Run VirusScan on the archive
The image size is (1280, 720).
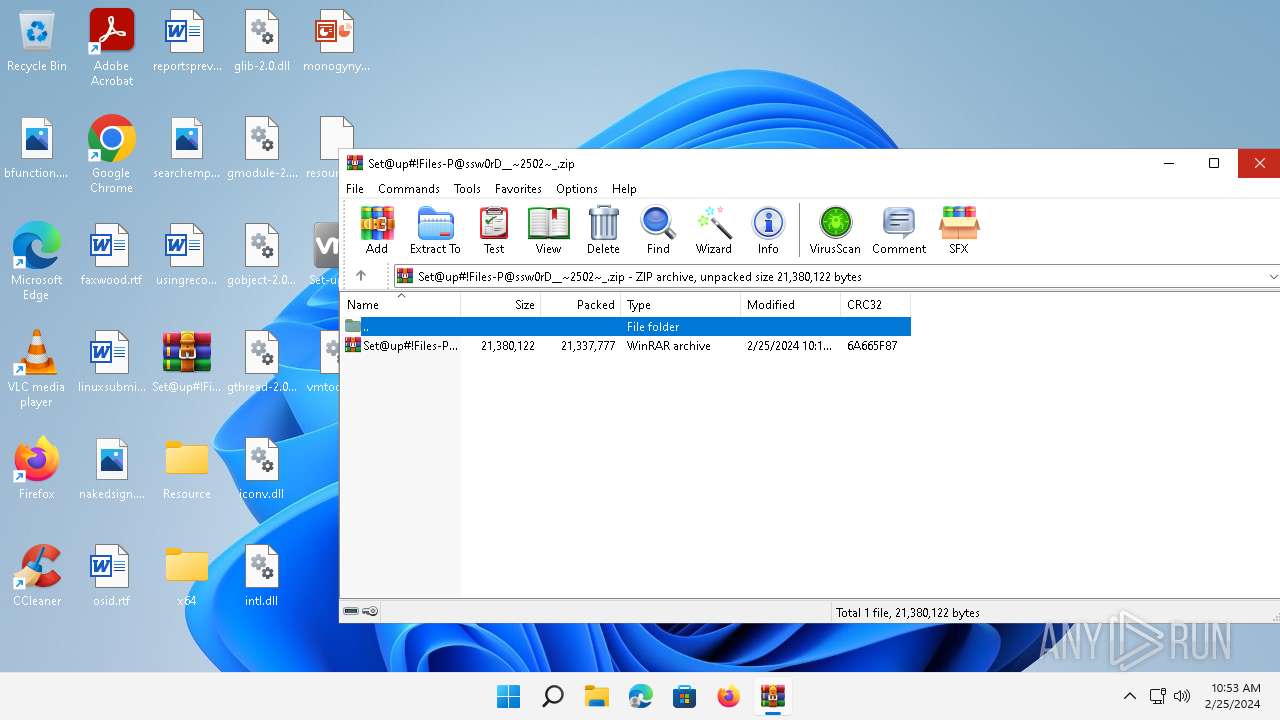835,231
